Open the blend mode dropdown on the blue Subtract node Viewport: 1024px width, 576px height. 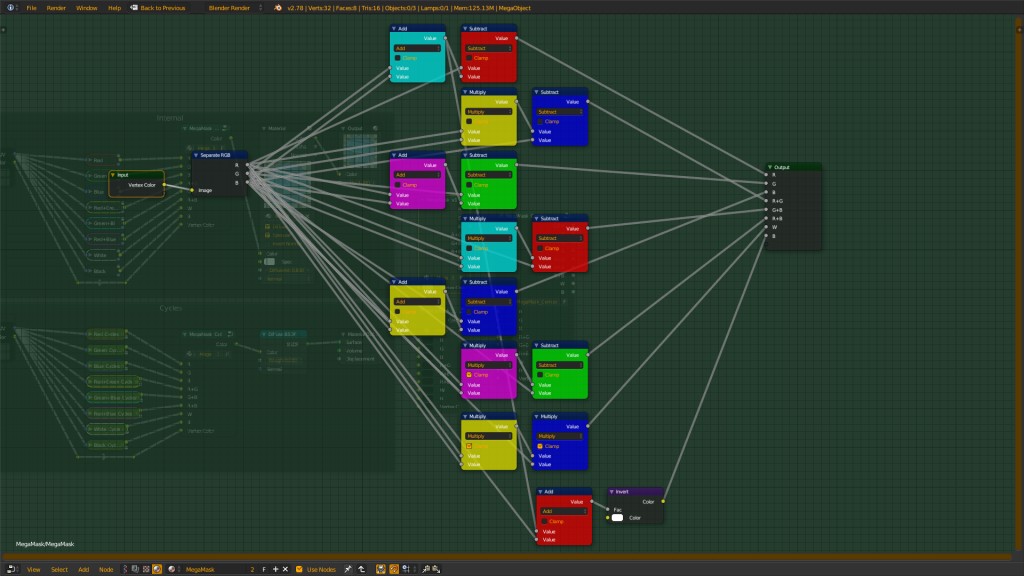[x=559, y=112]
